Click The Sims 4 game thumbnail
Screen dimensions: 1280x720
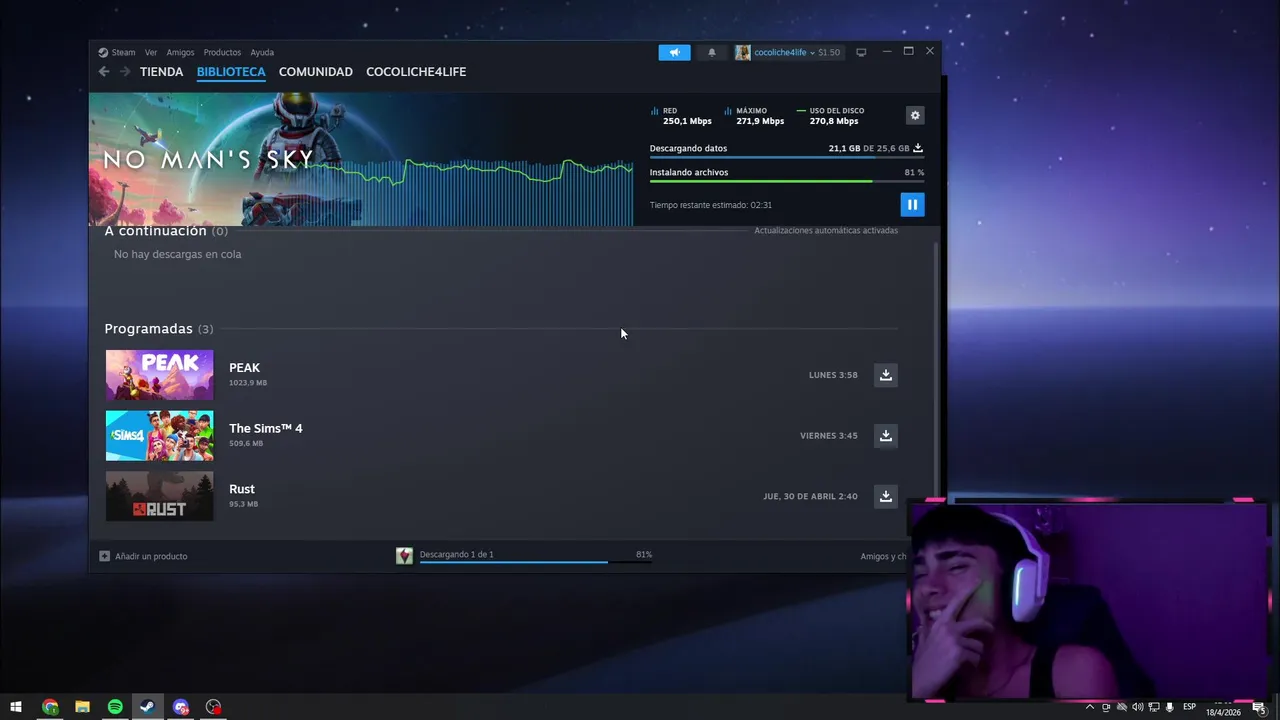point(160,435)
